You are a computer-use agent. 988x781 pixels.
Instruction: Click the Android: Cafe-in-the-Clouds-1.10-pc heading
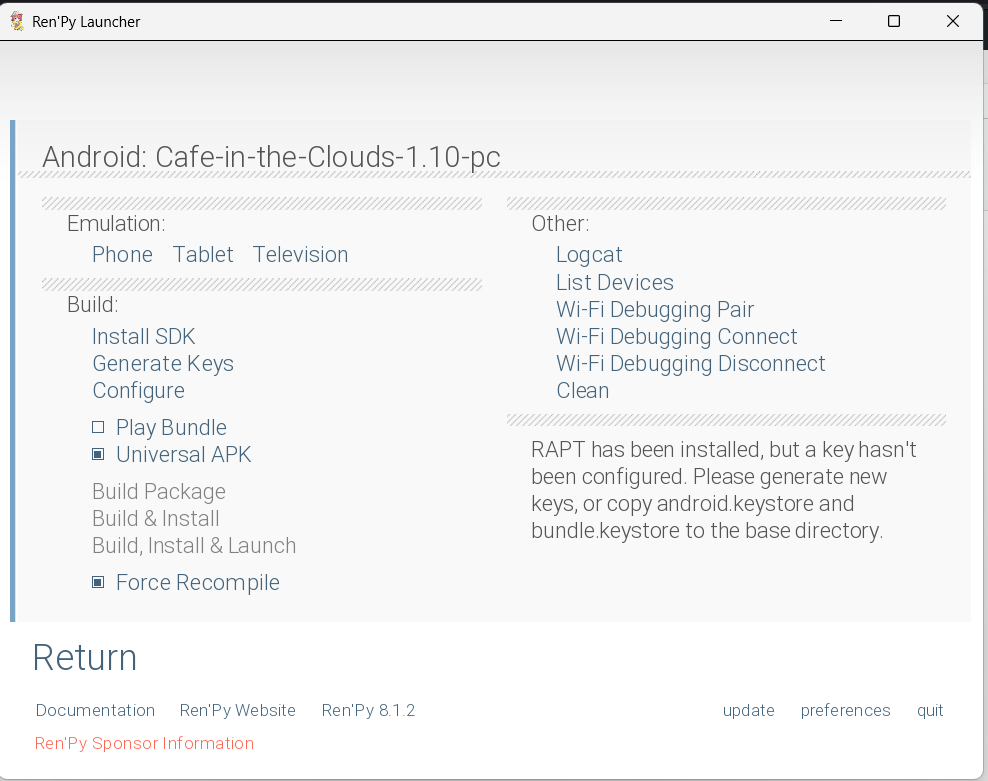[272, 157]
